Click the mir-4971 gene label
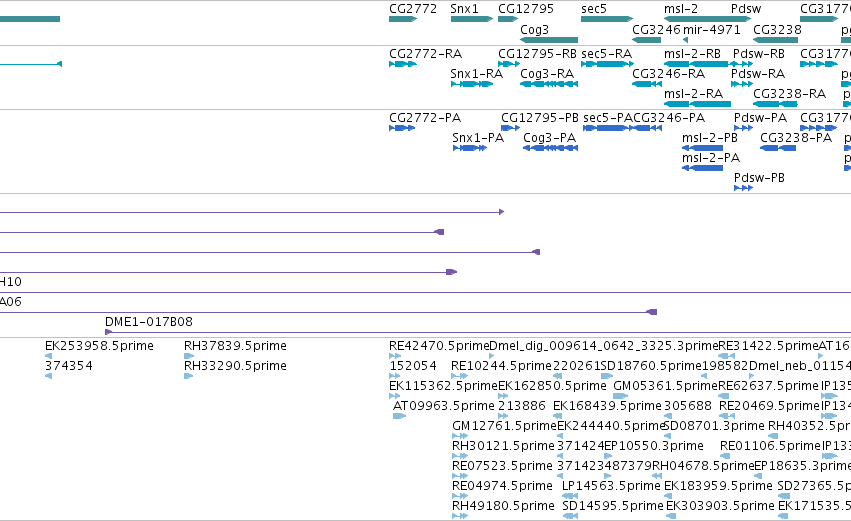Screen dimensions: 851x521 712,30
